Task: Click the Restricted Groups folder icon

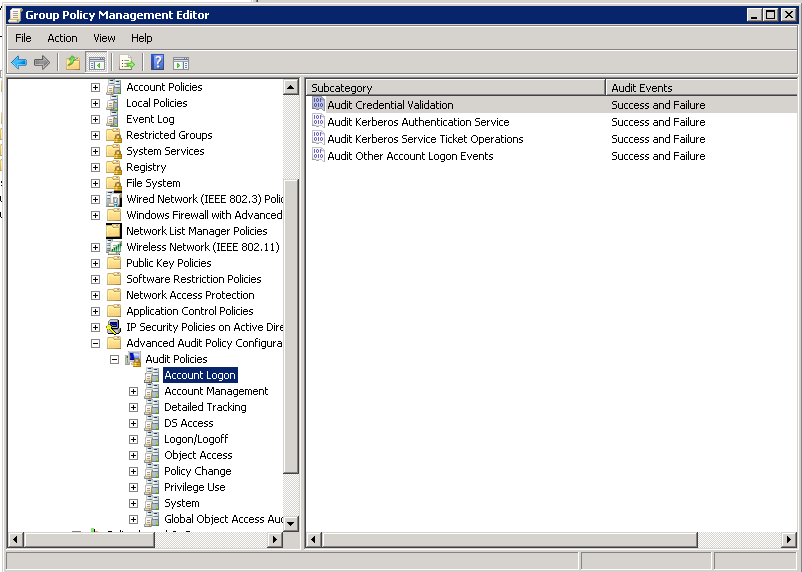Action: pos(114,135)
